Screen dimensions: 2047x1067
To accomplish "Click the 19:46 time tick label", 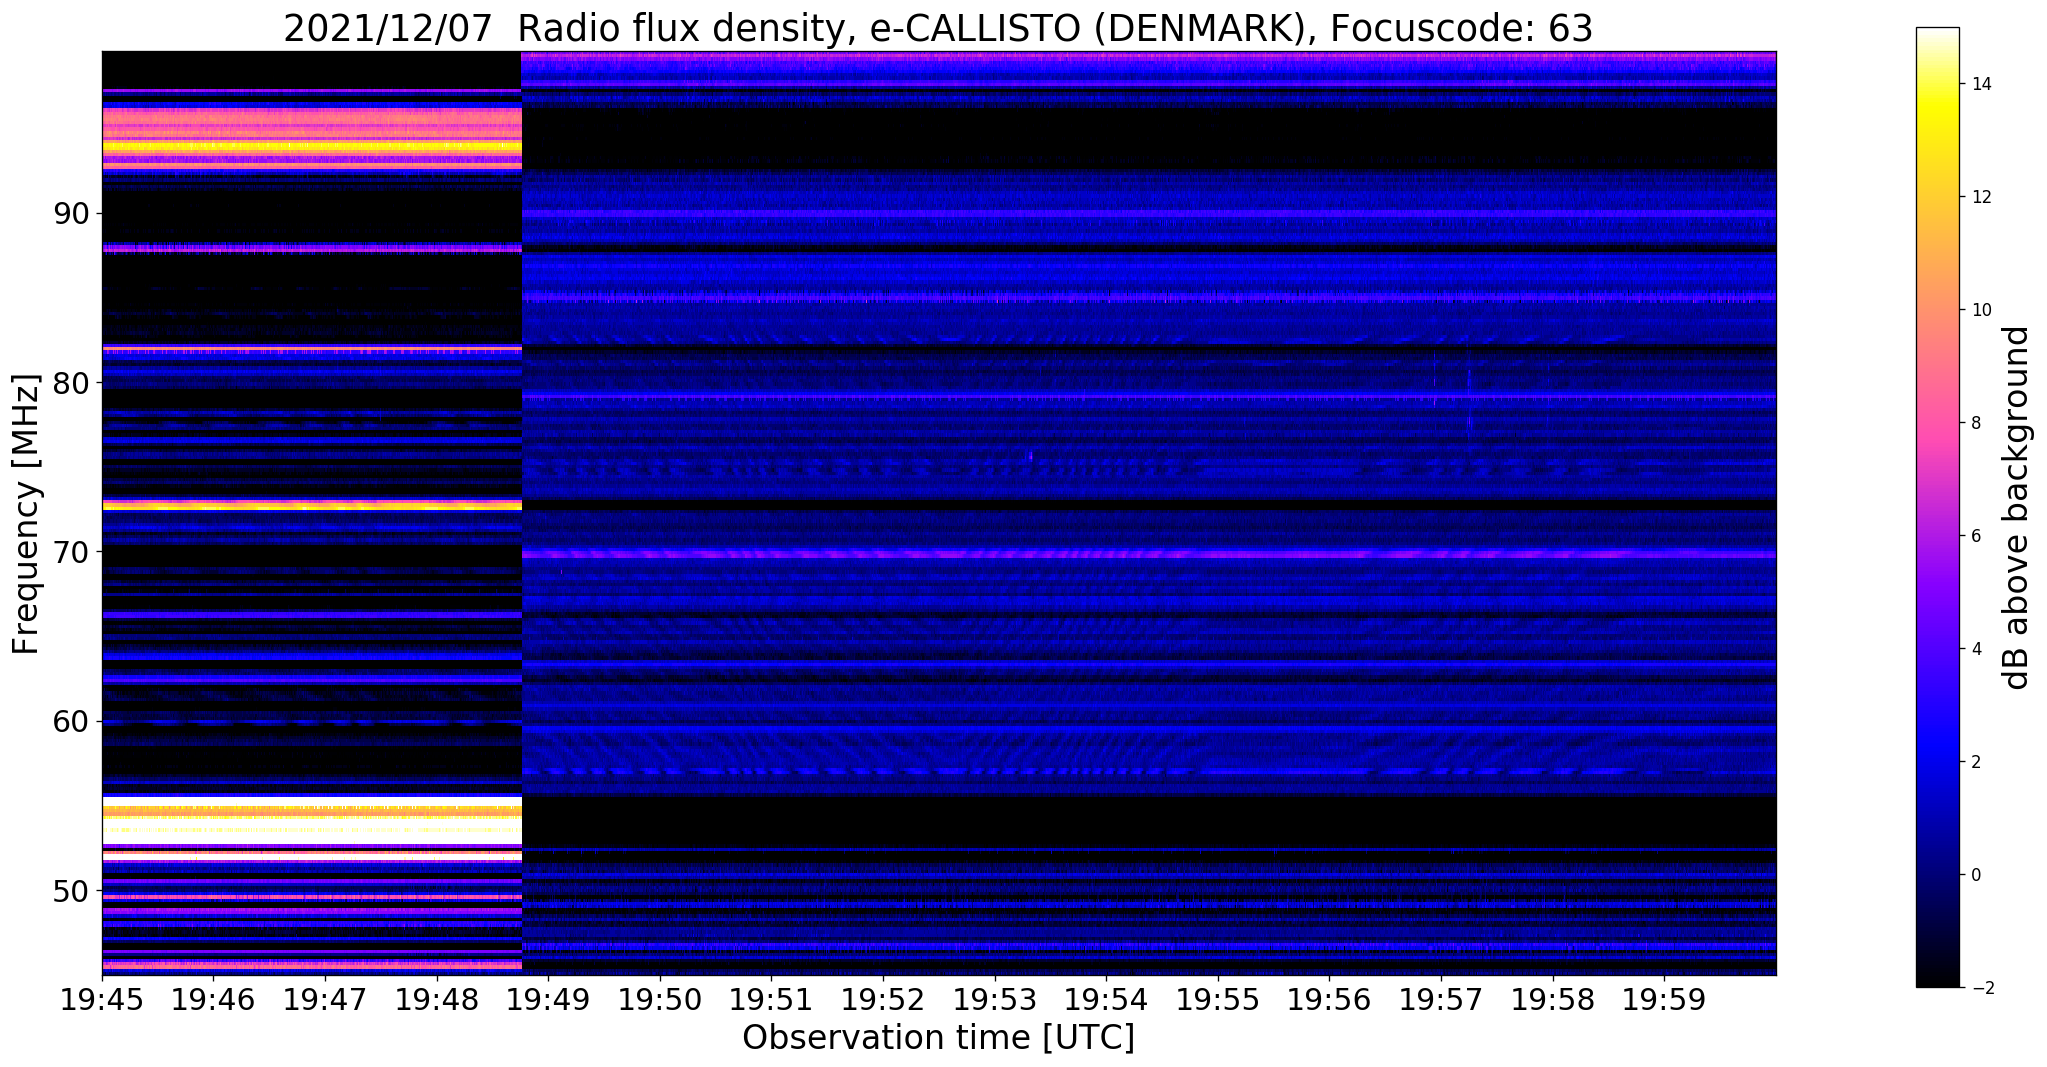I will click(x=213, y=999).
